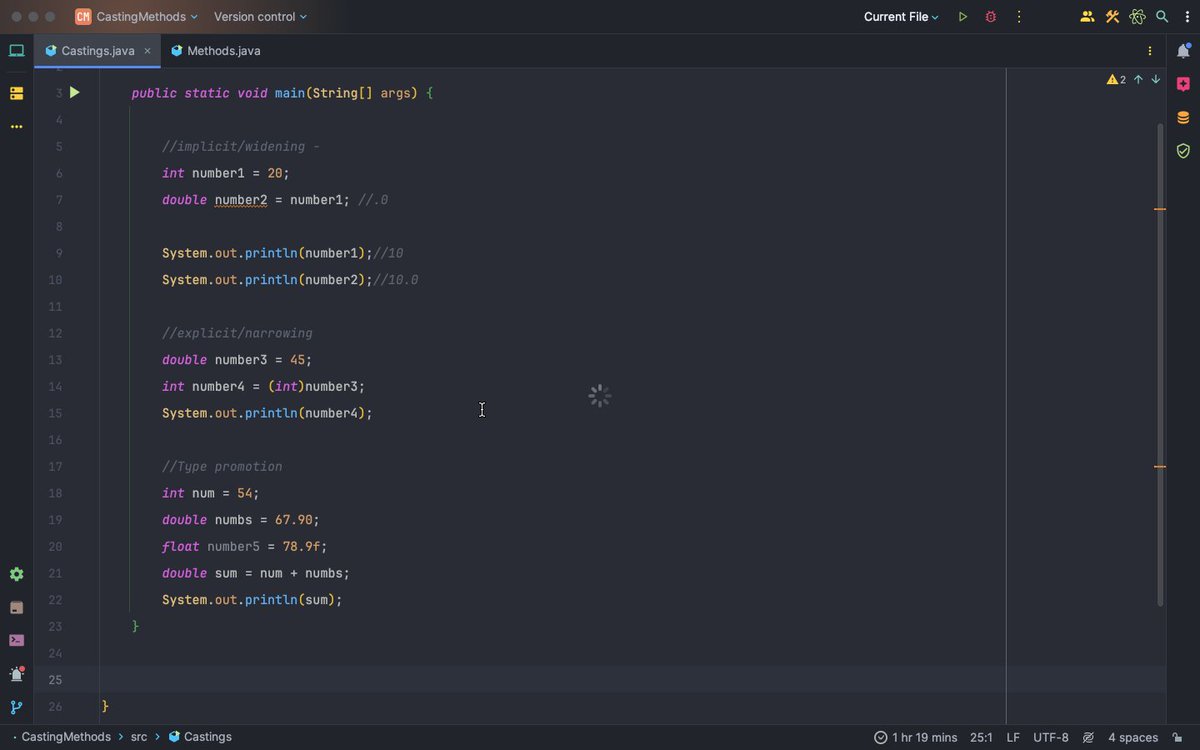Click the comment //Type promotion
This screenshot has width=1200, height=750.
click(x=222, y=466)
